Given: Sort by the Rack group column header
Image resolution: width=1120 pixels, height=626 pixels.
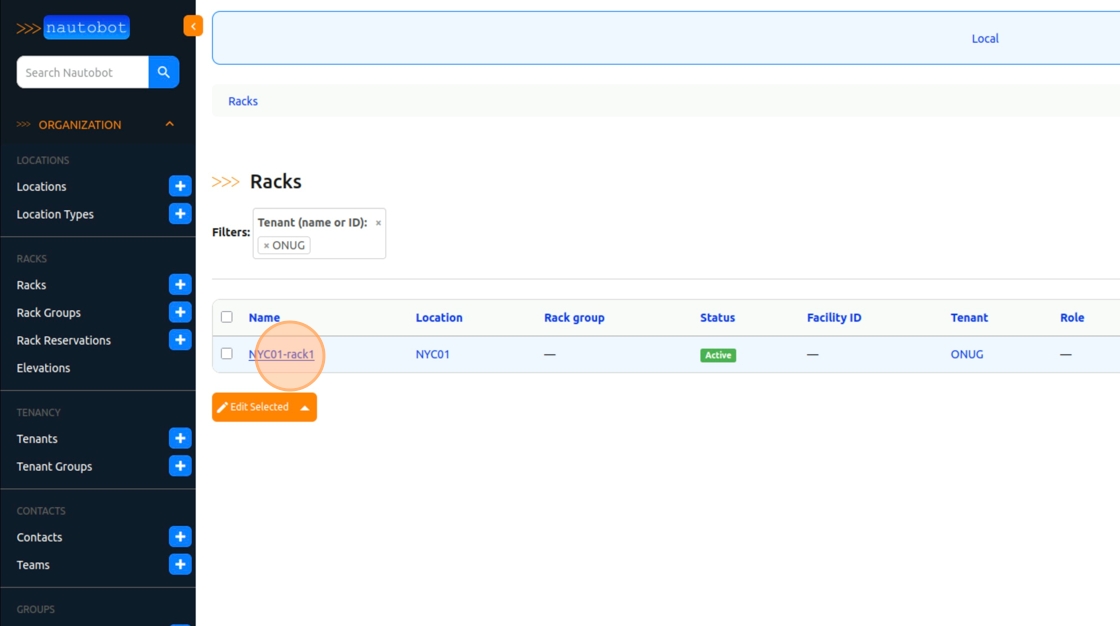Looking at the screenshot, I should coord(574,317).
